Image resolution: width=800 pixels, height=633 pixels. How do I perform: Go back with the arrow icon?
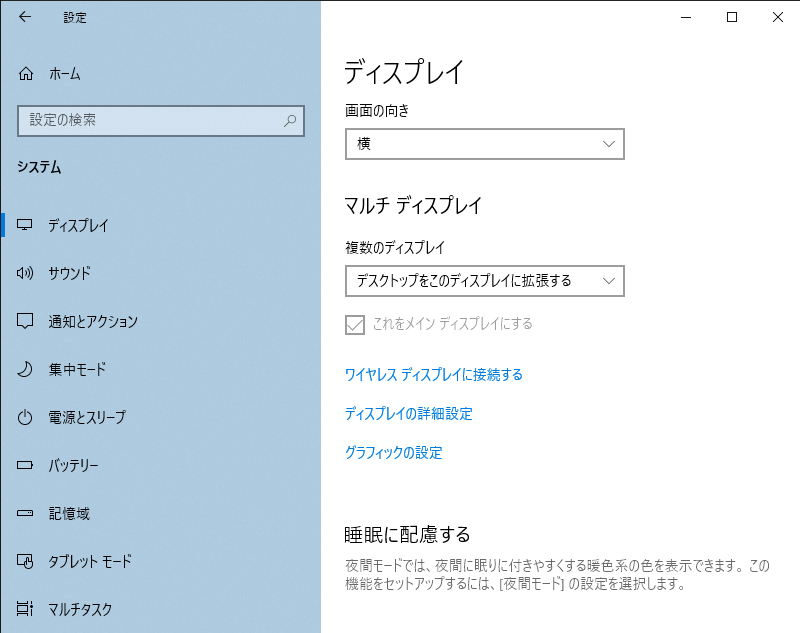24,17
